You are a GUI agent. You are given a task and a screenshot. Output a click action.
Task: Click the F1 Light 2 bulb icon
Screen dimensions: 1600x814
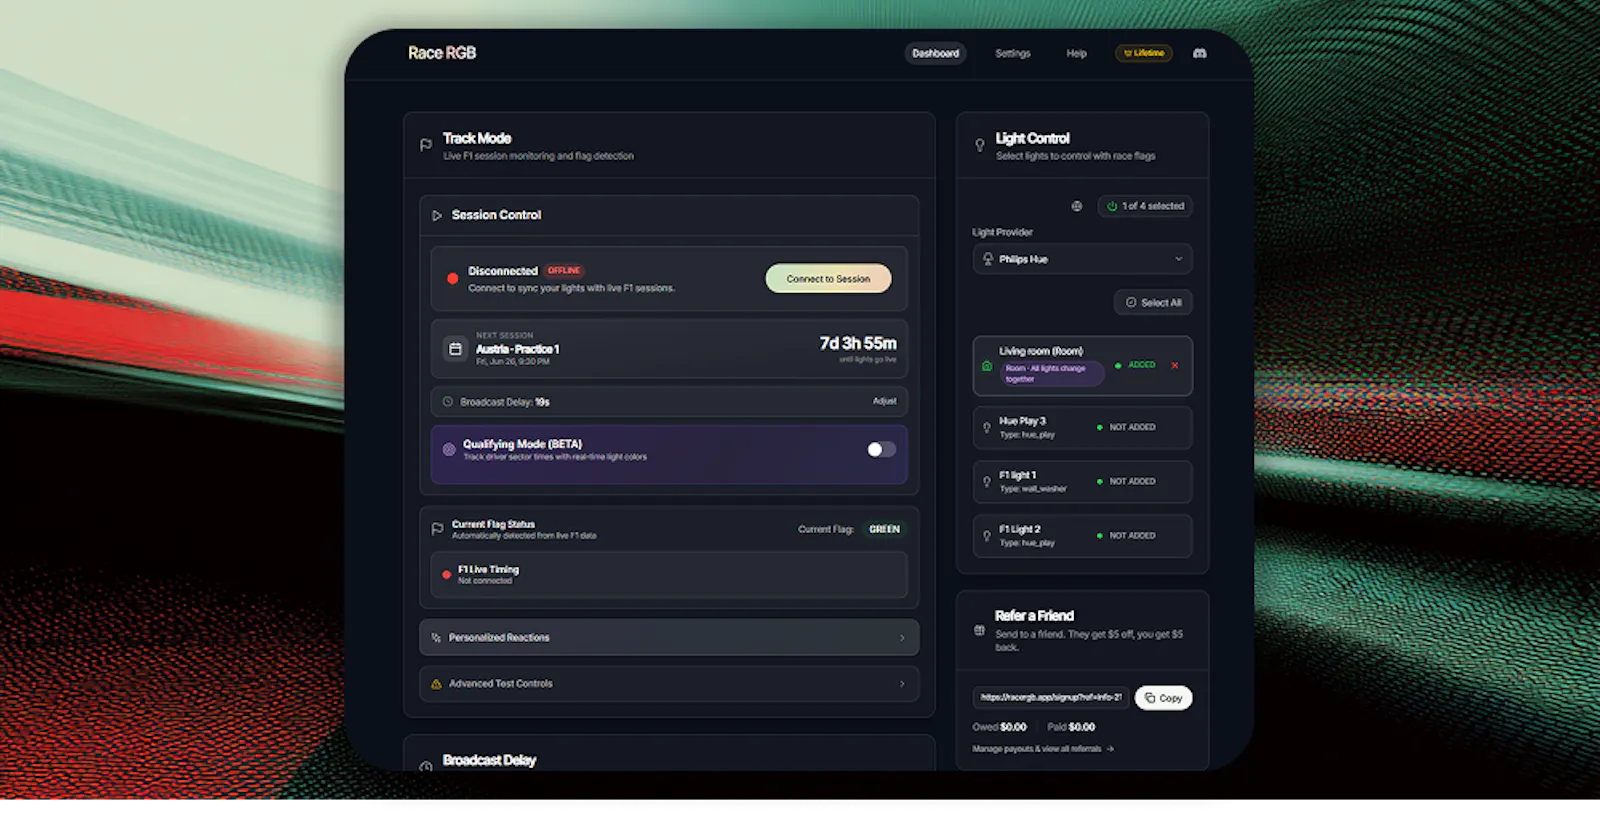point(987,536)
